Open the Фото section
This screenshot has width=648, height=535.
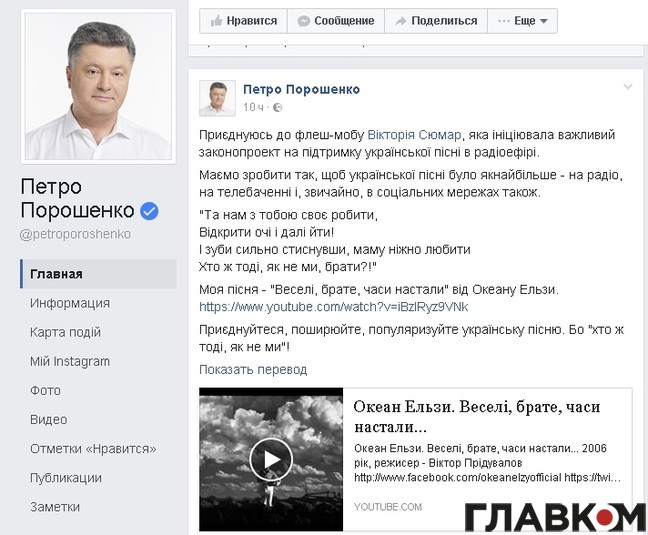click(45, 390)
